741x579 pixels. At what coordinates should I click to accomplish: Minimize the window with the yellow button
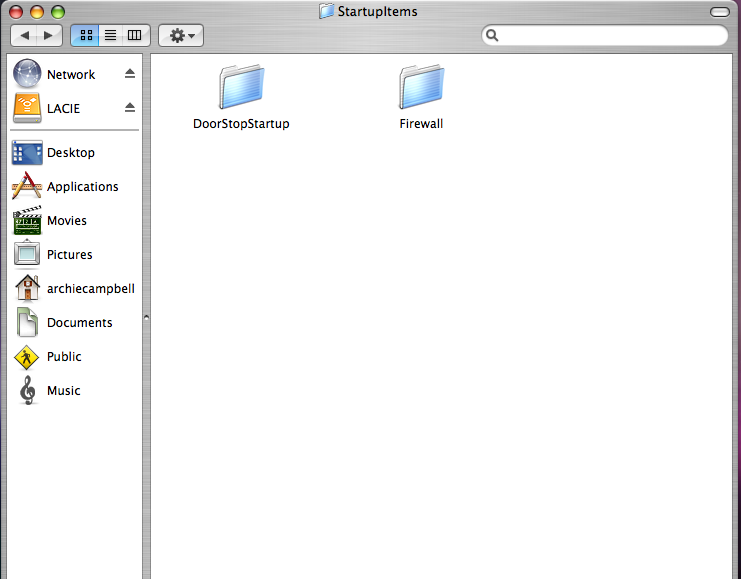point(37,12)
